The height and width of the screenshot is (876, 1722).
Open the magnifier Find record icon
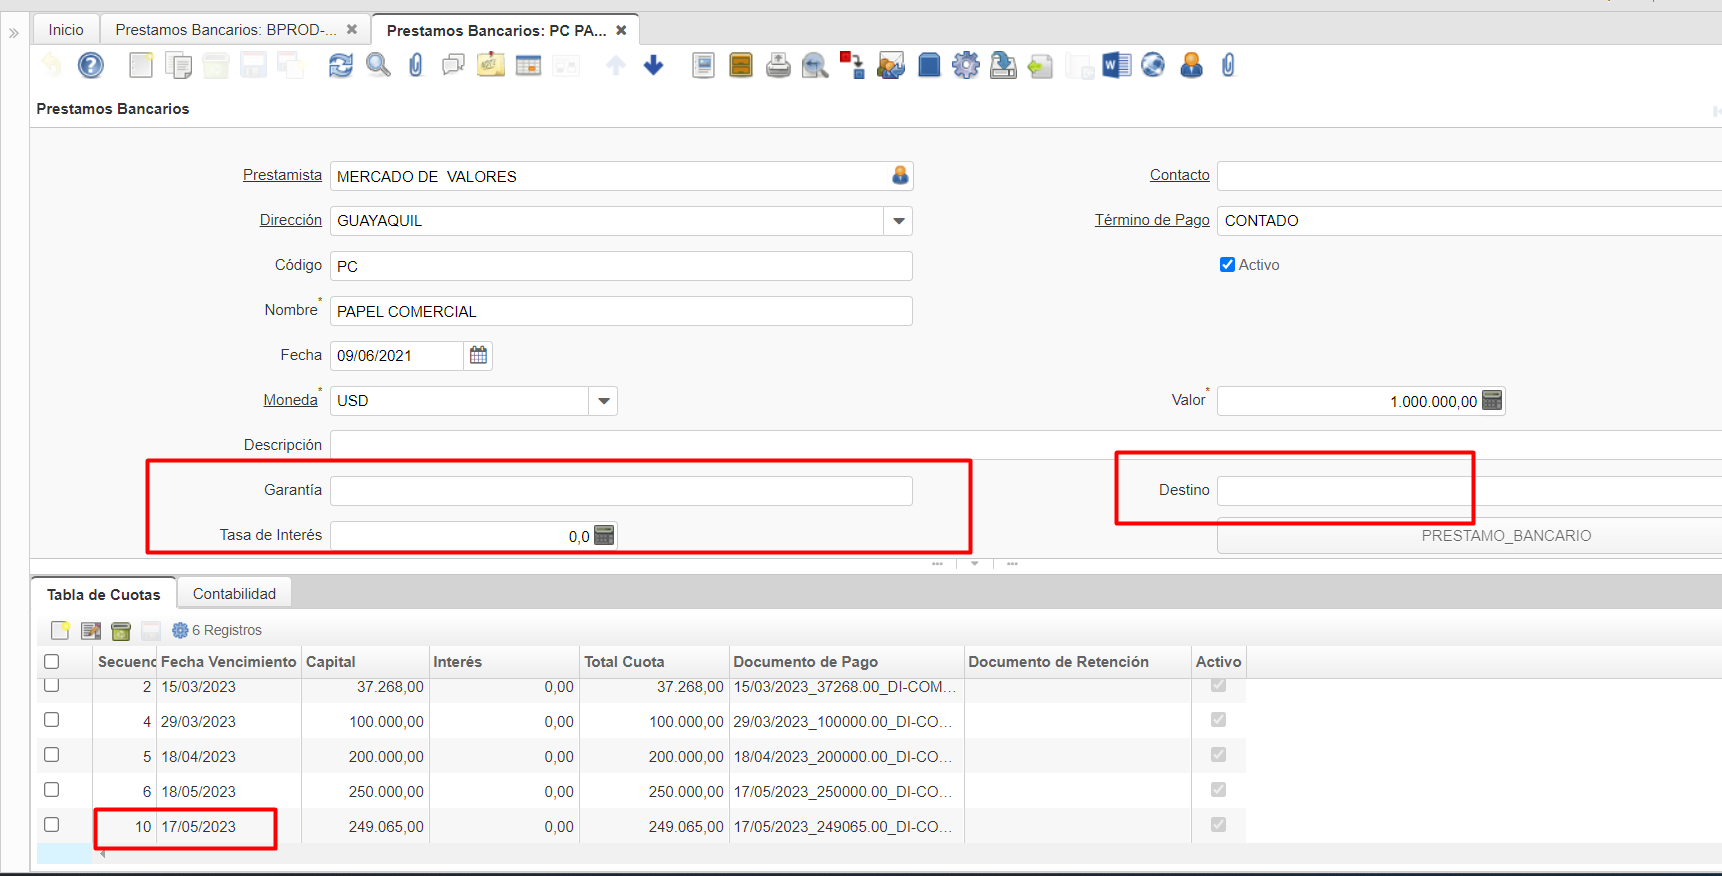click(378, 66)
